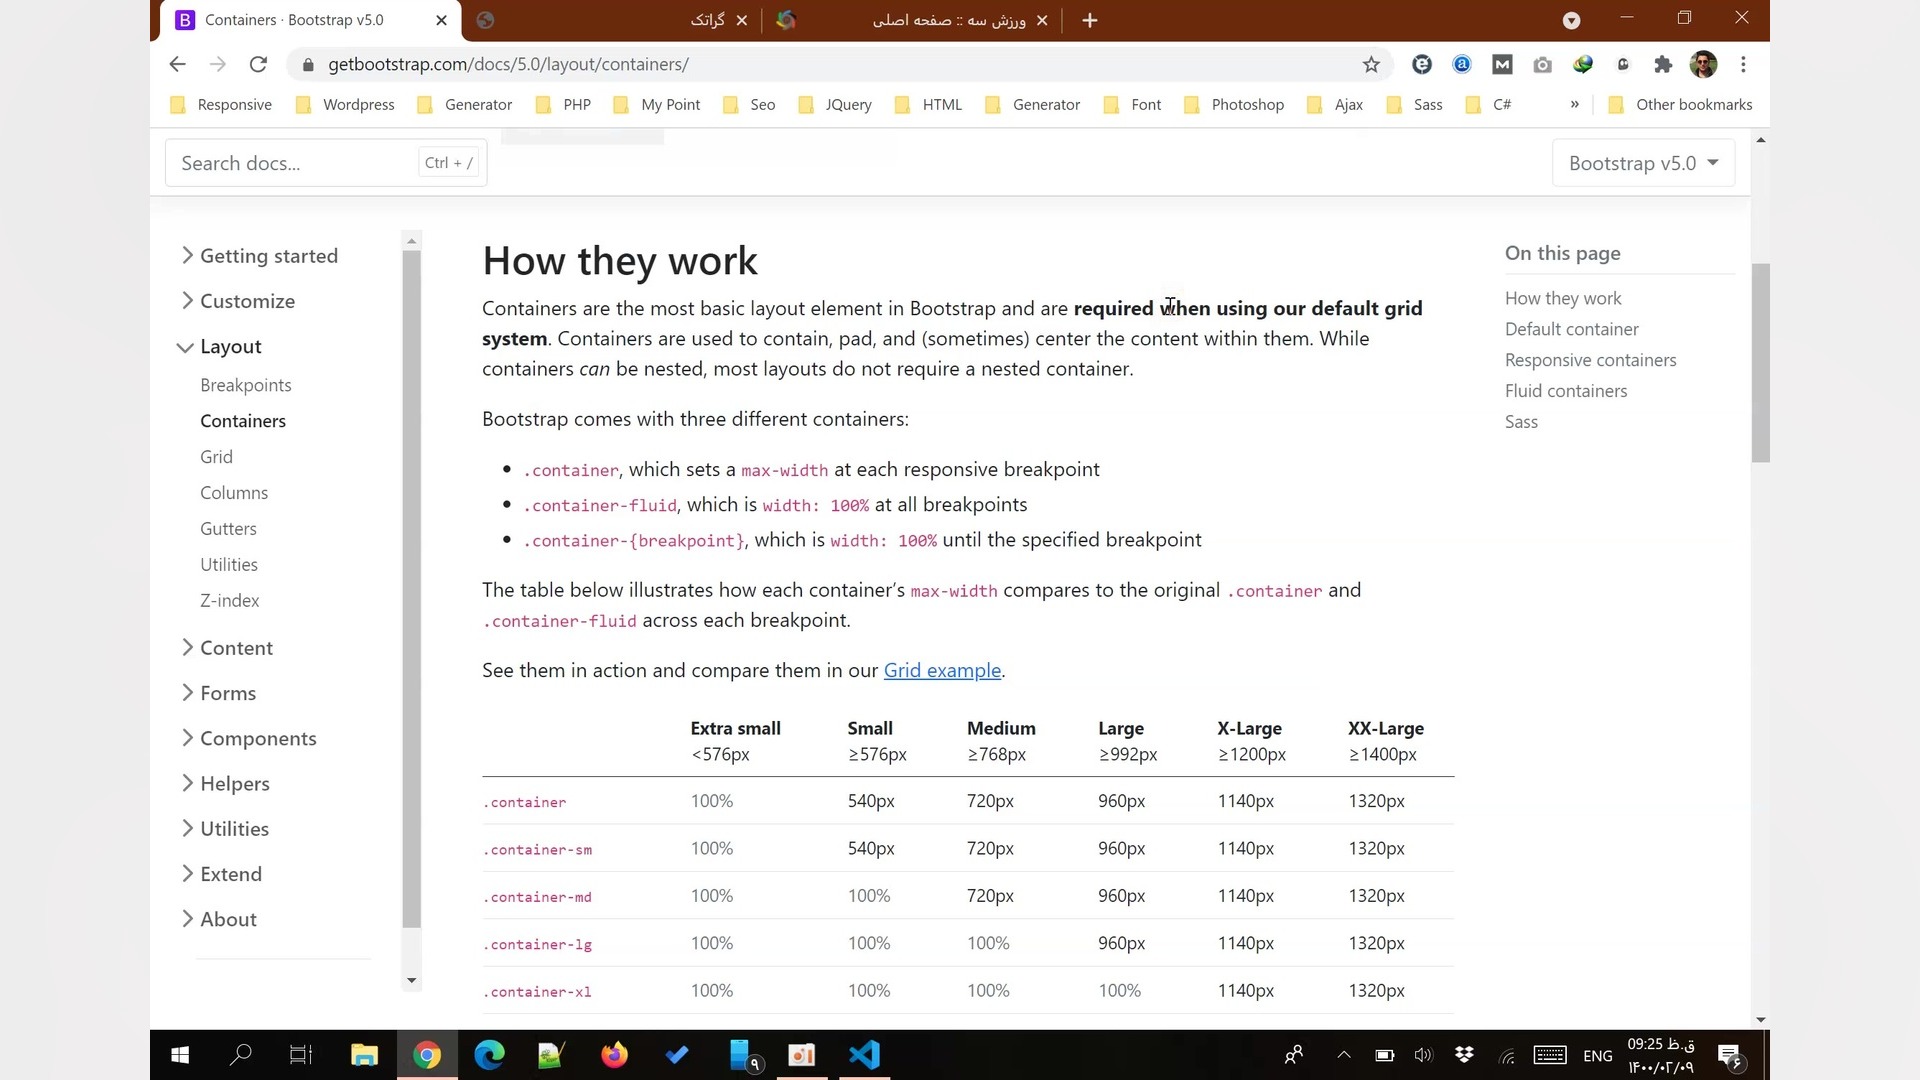
Task: Show hidden system tray icons
Action: coord(1344,1055)
